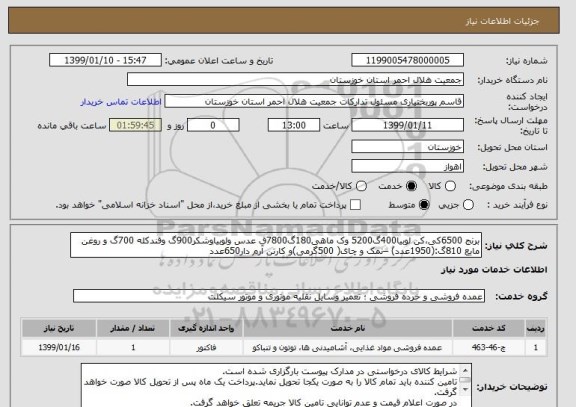The height and width of the screenshot is (407, 576).
Task: Click the delivery city field اهواز
Action: (407, 166)
